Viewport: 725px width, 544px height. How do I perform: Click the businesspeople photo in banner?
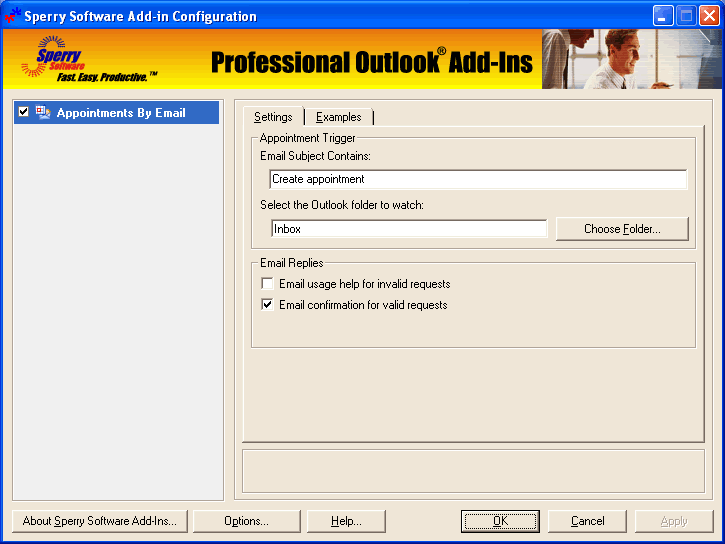[630, 60]
